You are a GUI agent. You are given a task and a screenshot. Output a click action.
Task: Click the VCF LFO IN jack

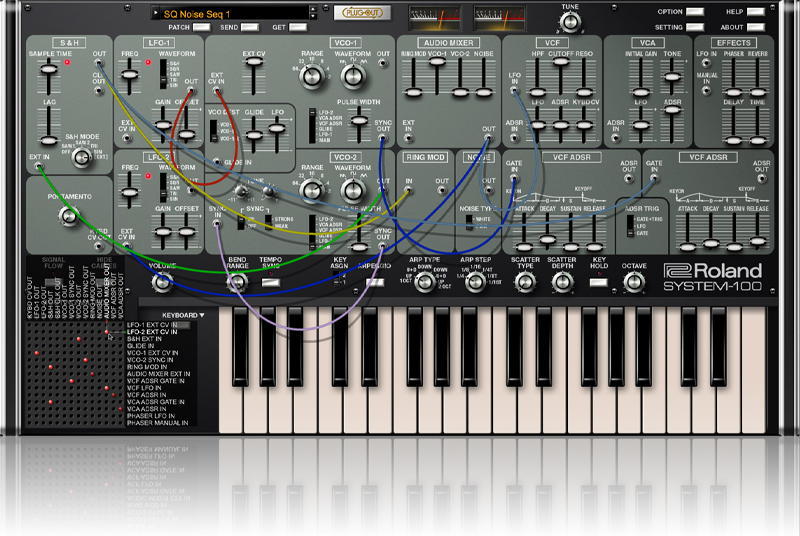click(x=514, y=91)
